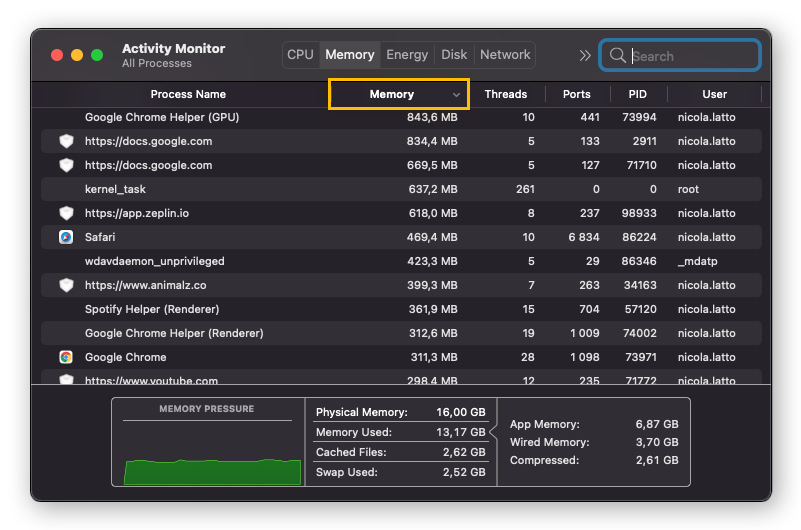Select wdavdaemon_unprivileged process row
Viewport: 801px width, 530px height.
tap(401, 261)
